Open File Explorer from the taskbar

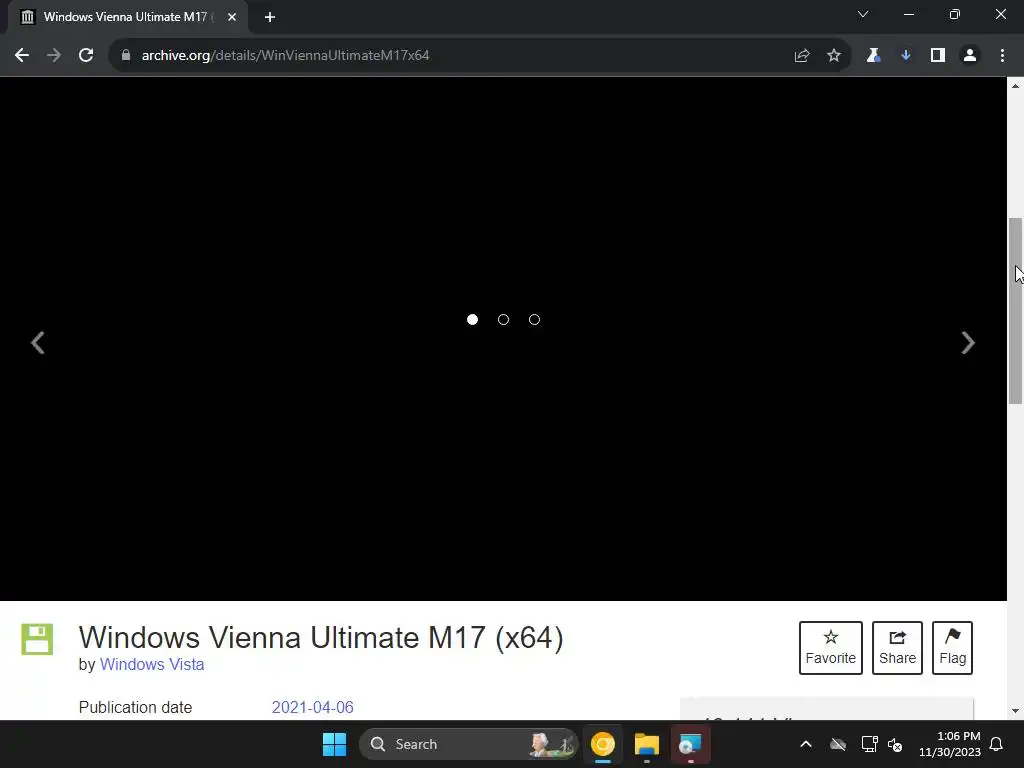click(x=647, y=744)
